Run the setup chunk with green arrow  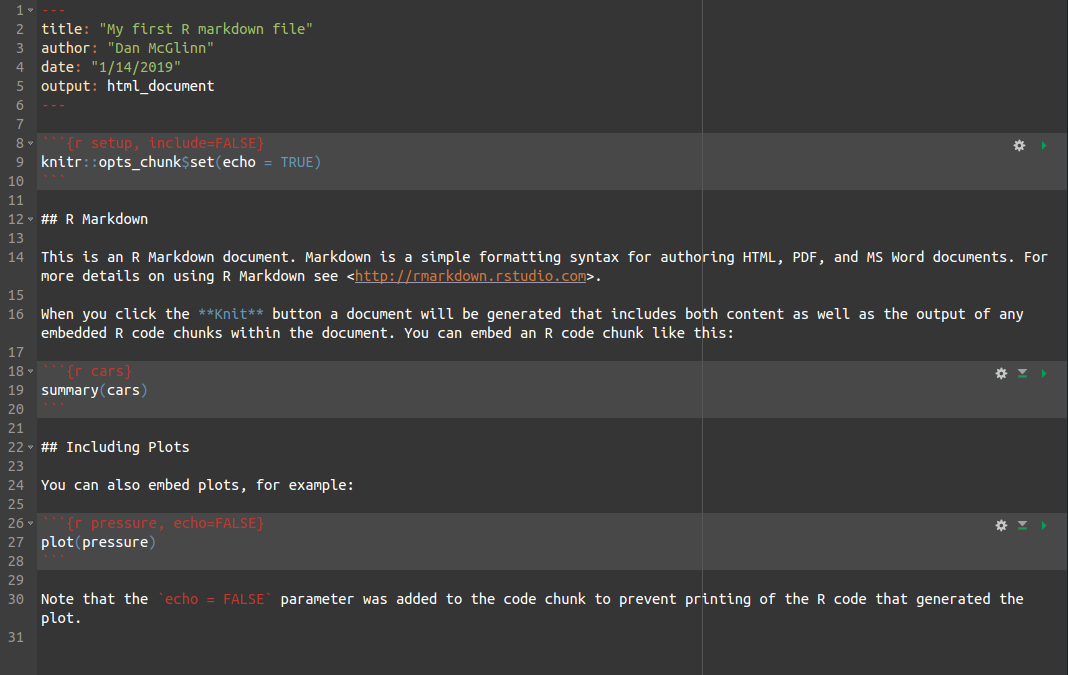tap(1044, 145)
